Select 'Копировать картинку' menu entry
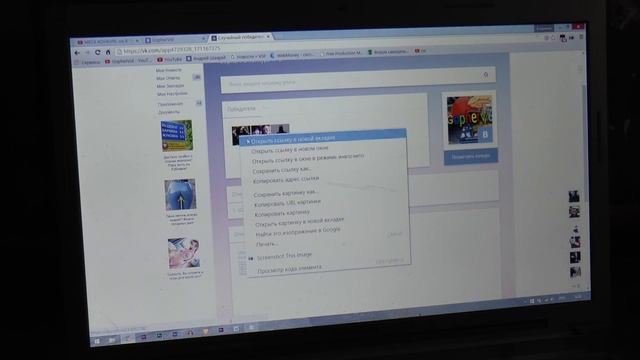 (x=282, y=213)
